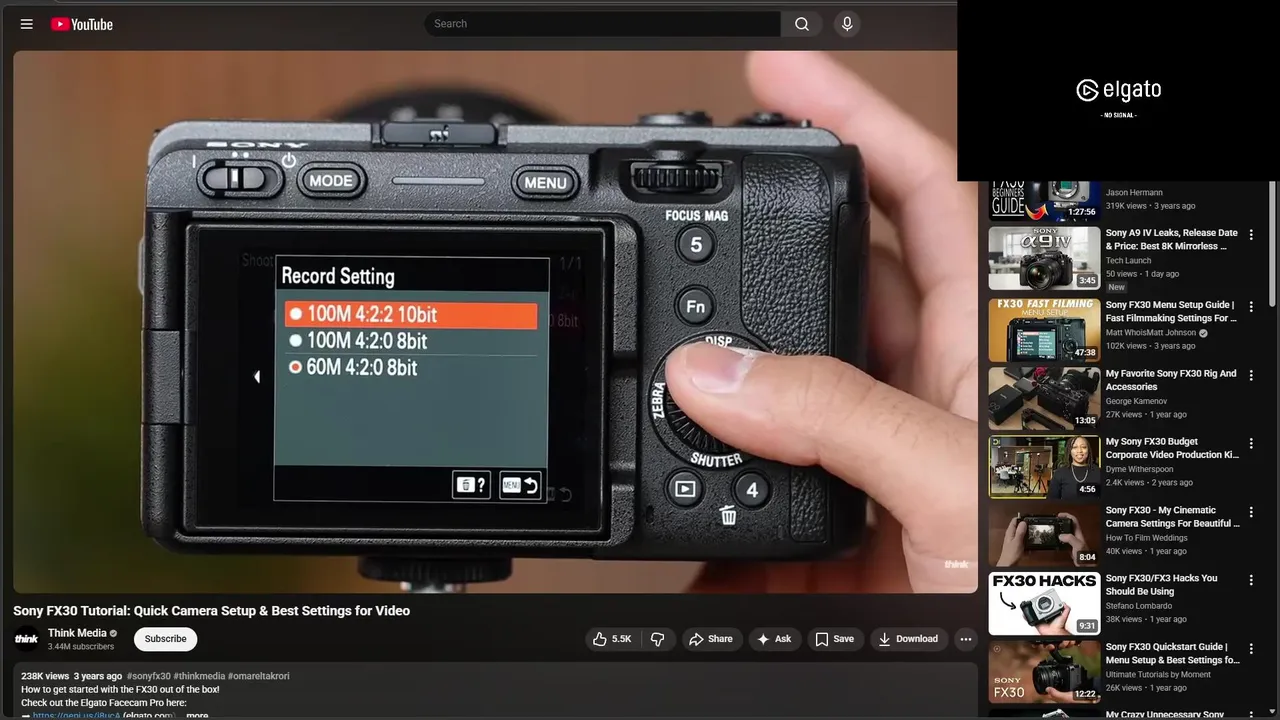
Task: Open options menu for FX30 Quickstart Guide
Action: point(1251,648)
